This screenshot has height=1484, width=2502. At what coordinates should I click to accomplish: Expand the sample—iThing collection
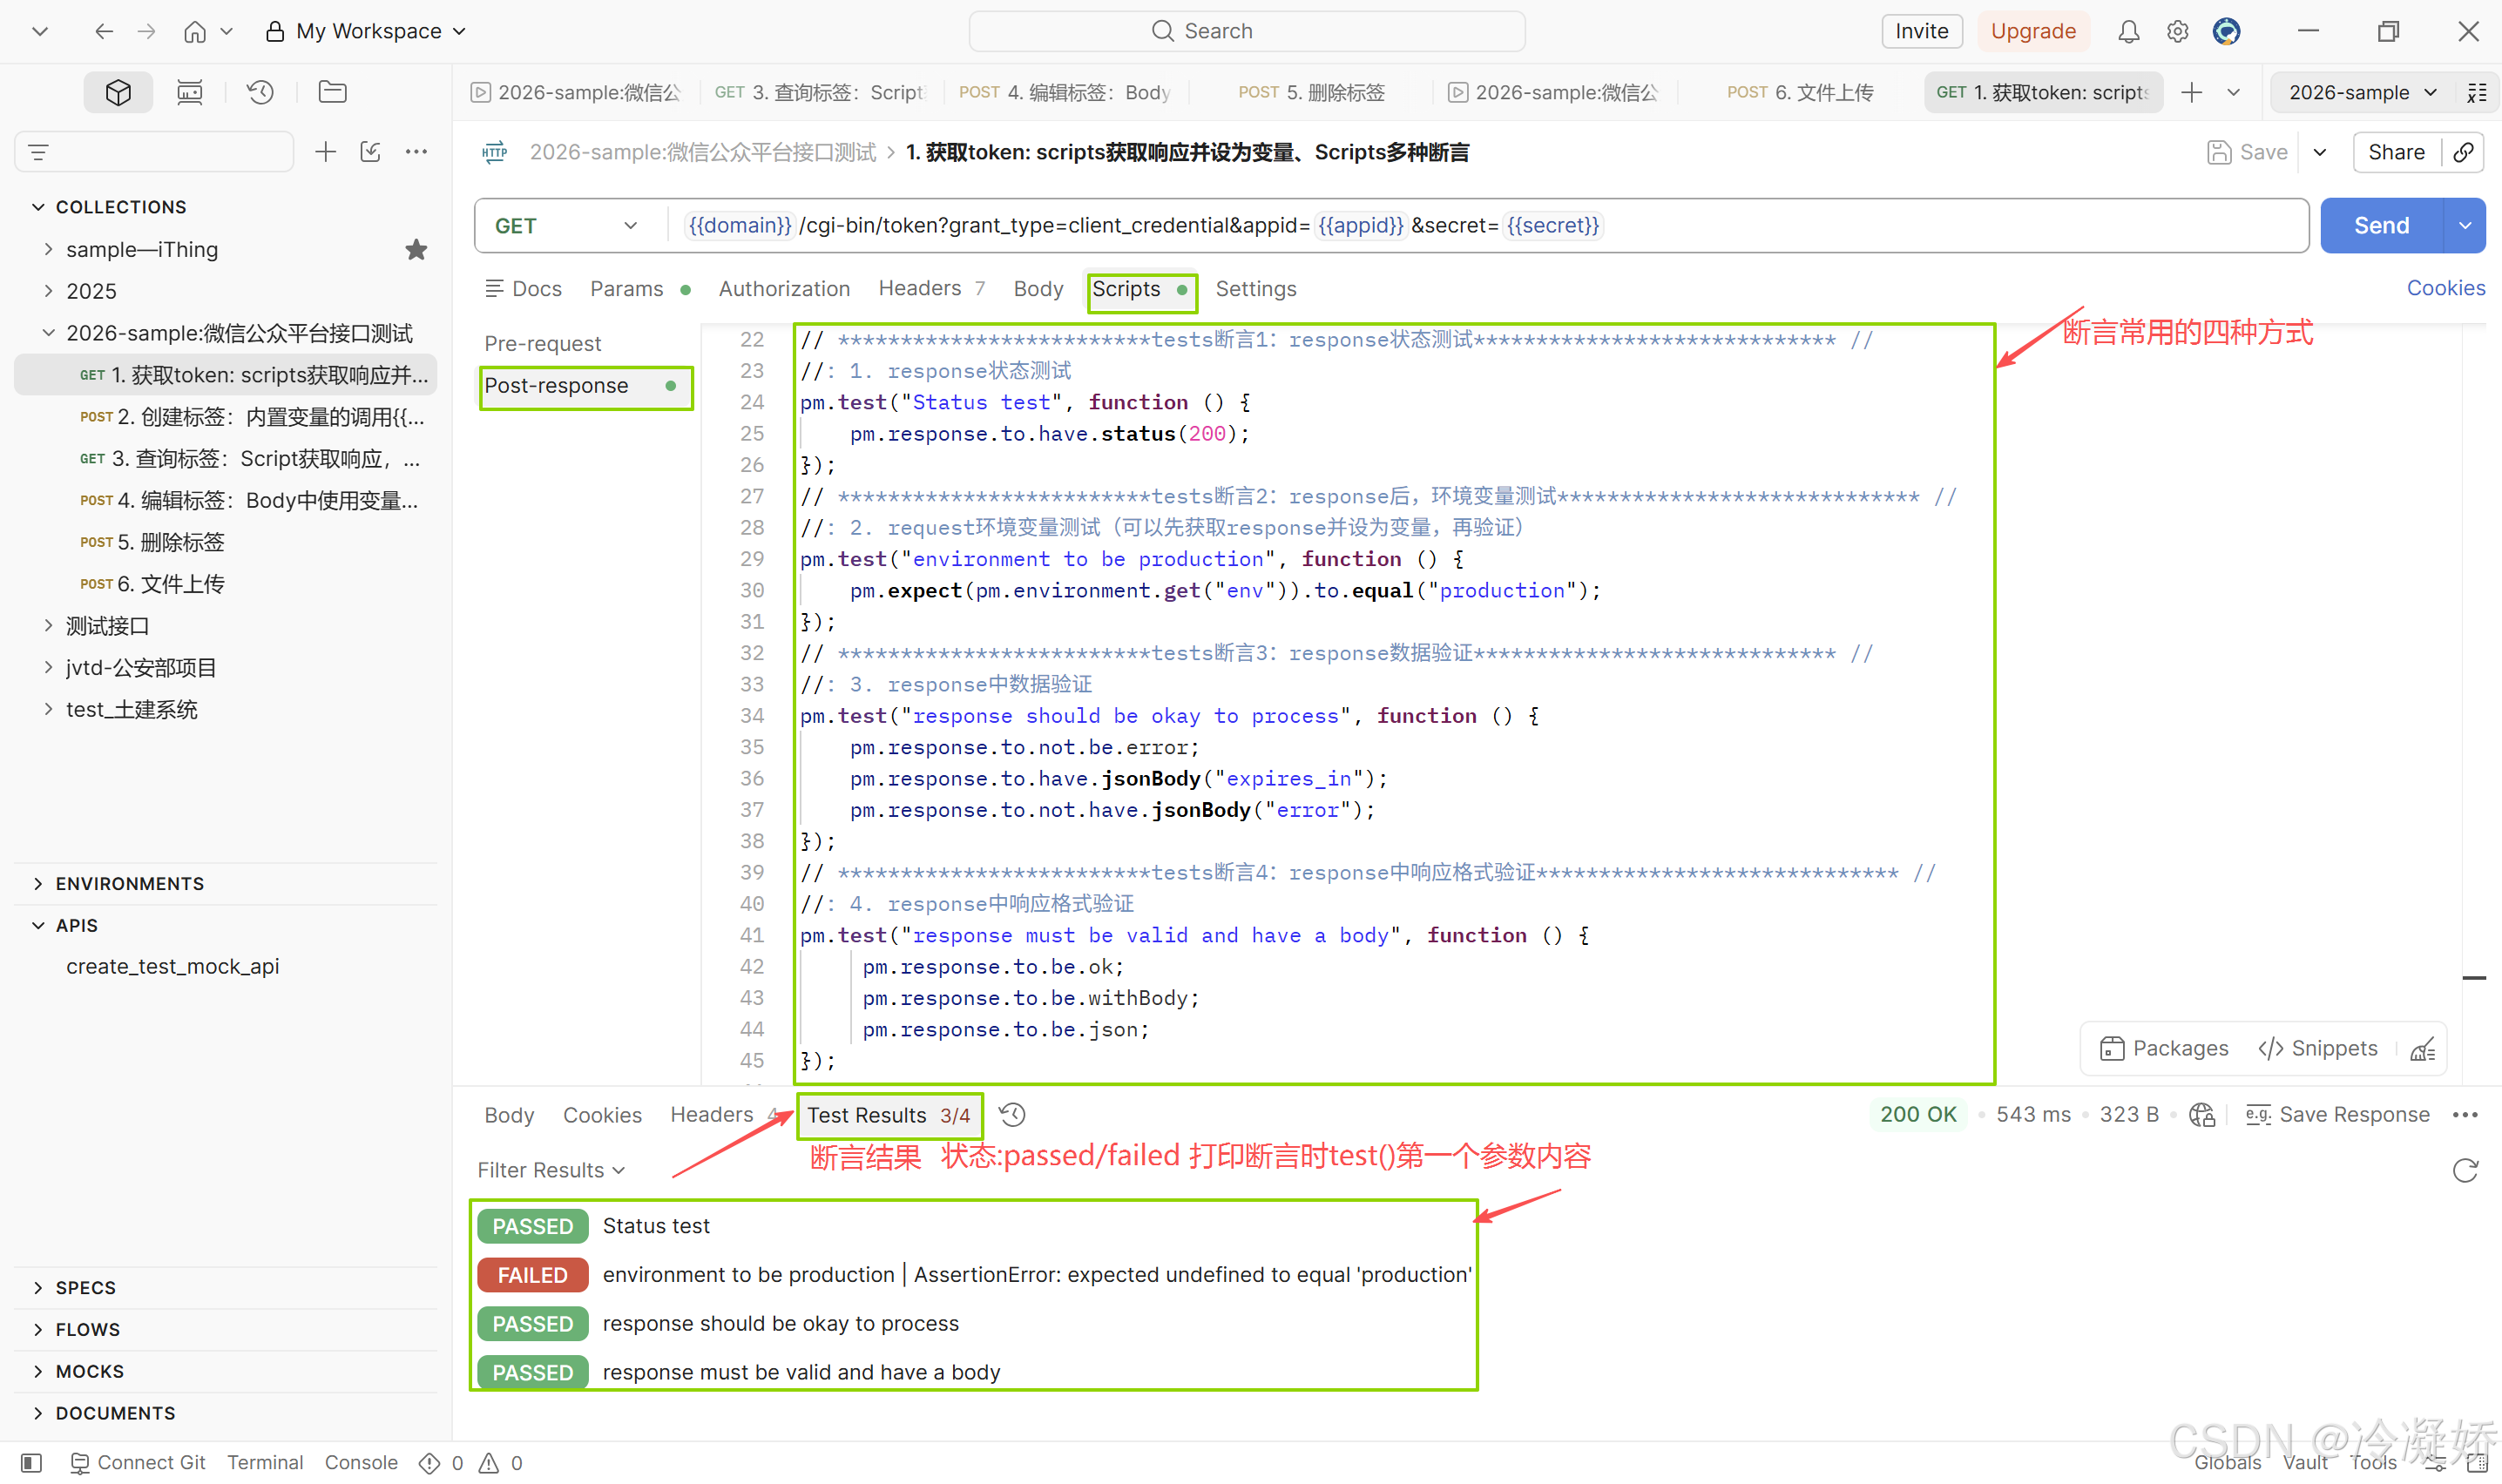(x=48, y=249)
